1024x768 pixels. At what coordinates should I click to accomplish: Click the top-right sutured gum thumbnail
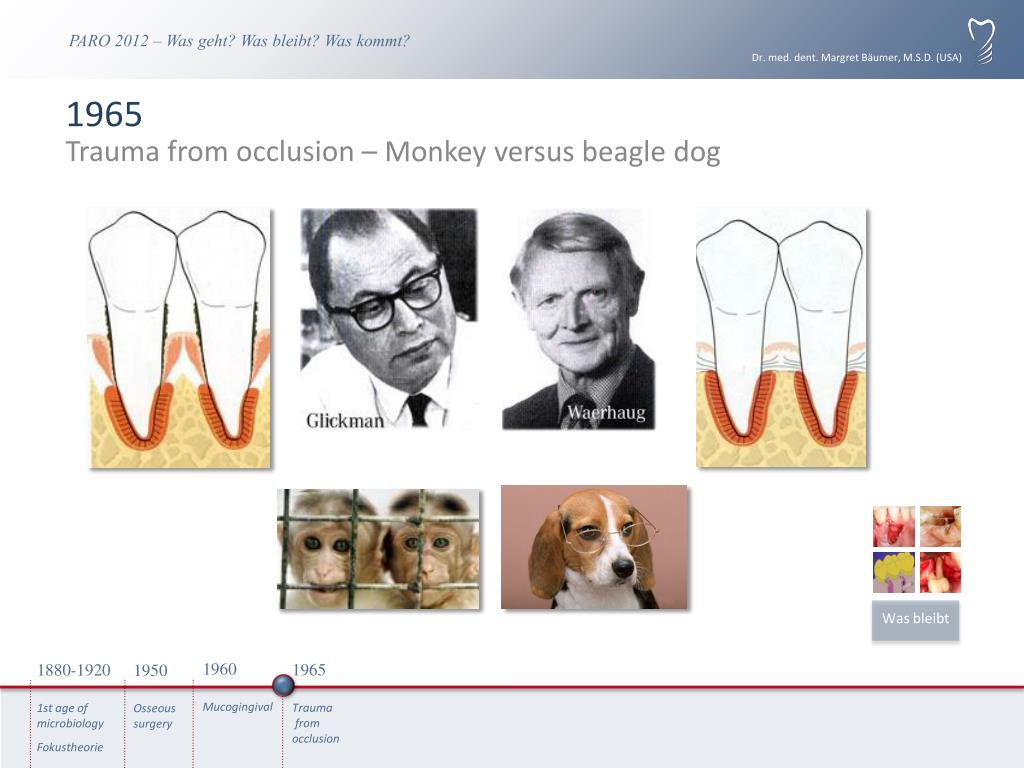point(940,526)
